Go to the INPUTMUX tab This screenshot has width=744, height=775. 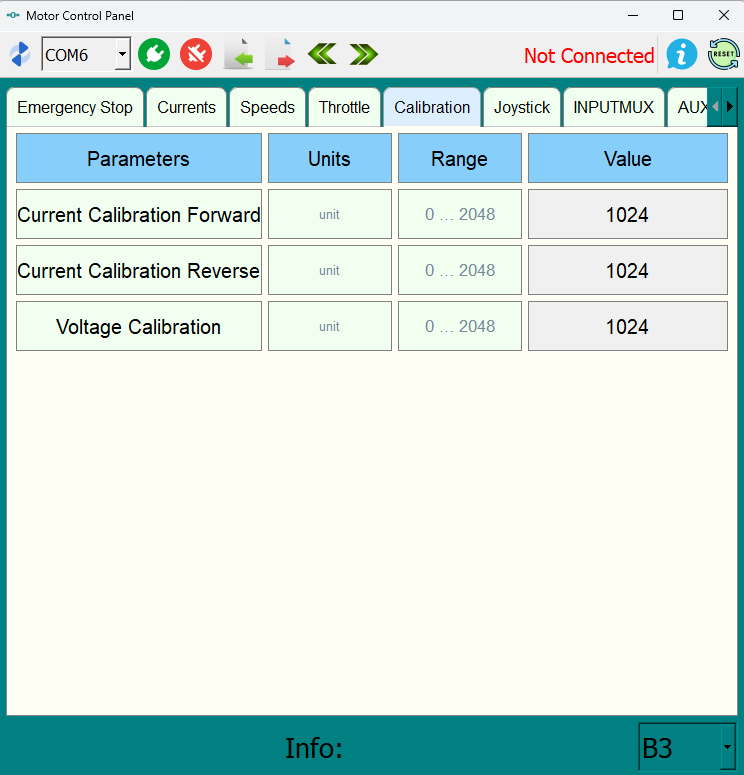tap(614, 107)
